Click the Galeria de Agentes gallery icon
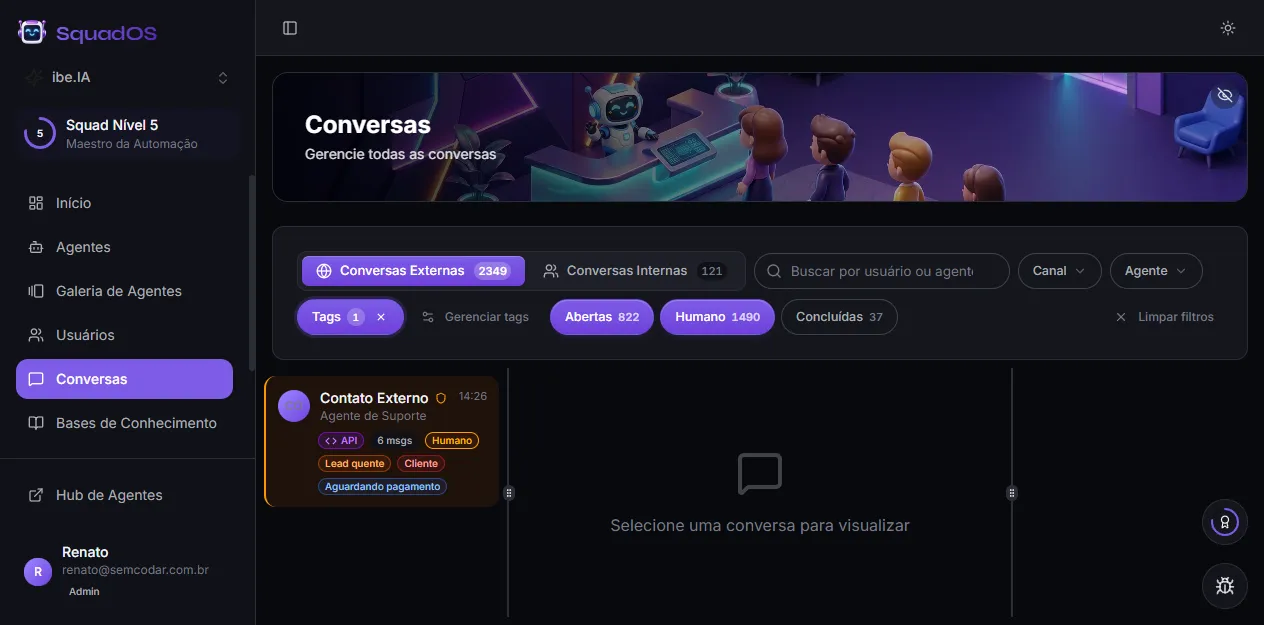1264x625 pixels. 36,291
